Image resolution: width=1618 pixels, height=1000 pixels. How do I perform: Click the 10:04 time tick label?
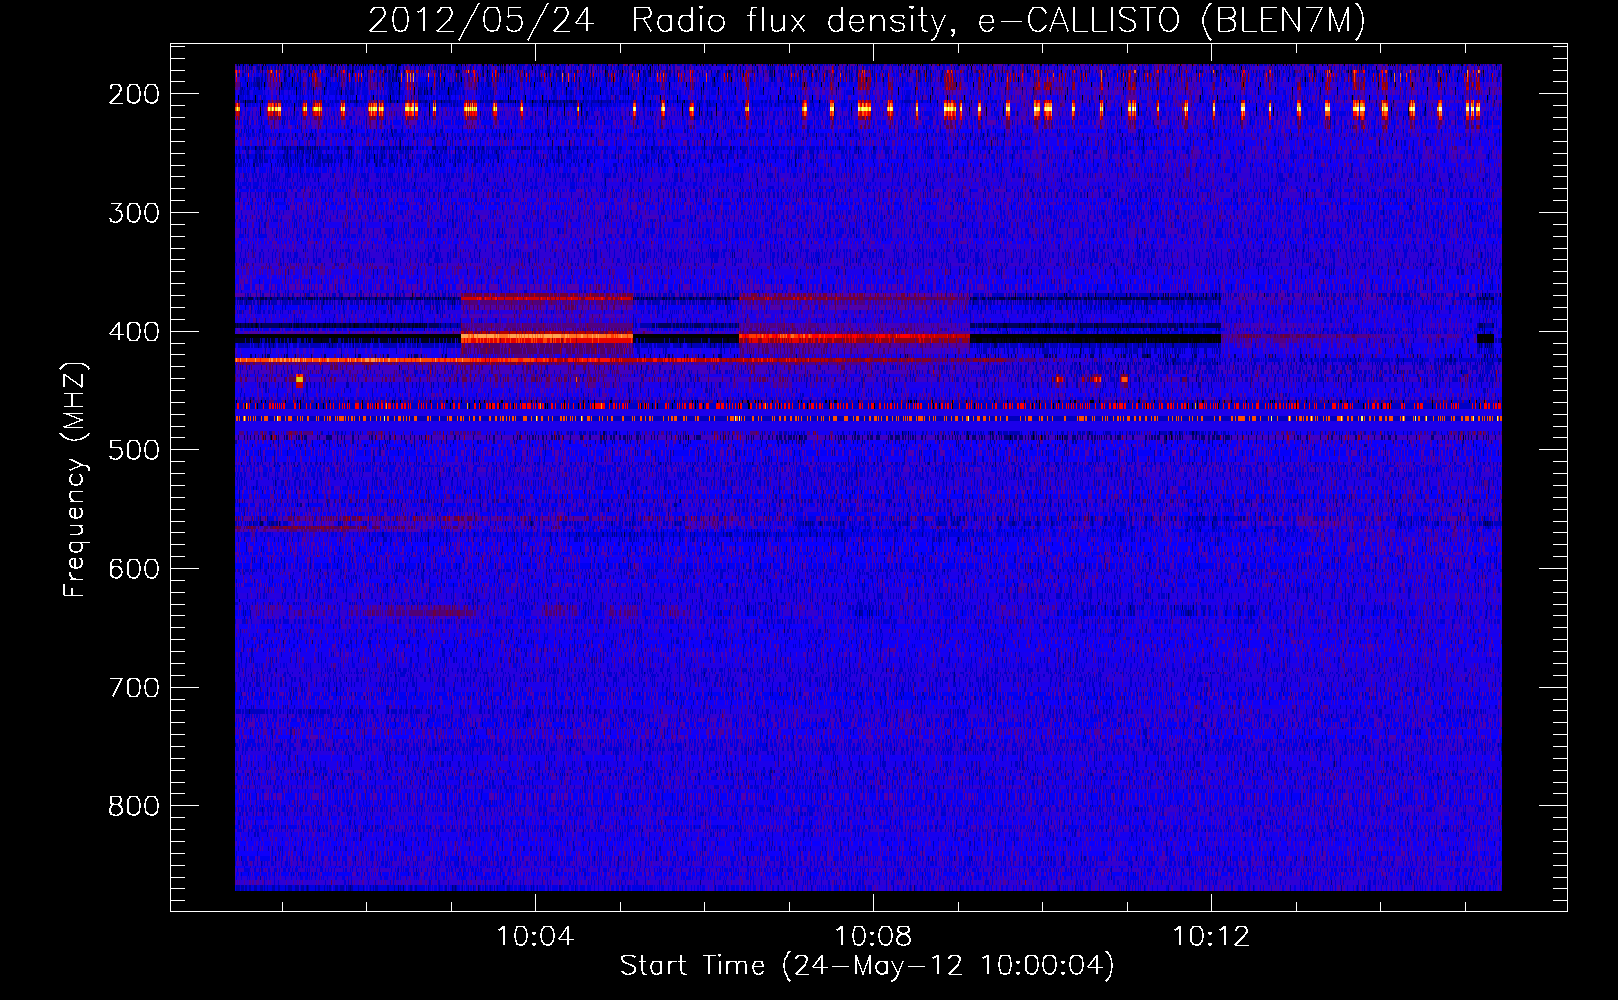[535, 937]
